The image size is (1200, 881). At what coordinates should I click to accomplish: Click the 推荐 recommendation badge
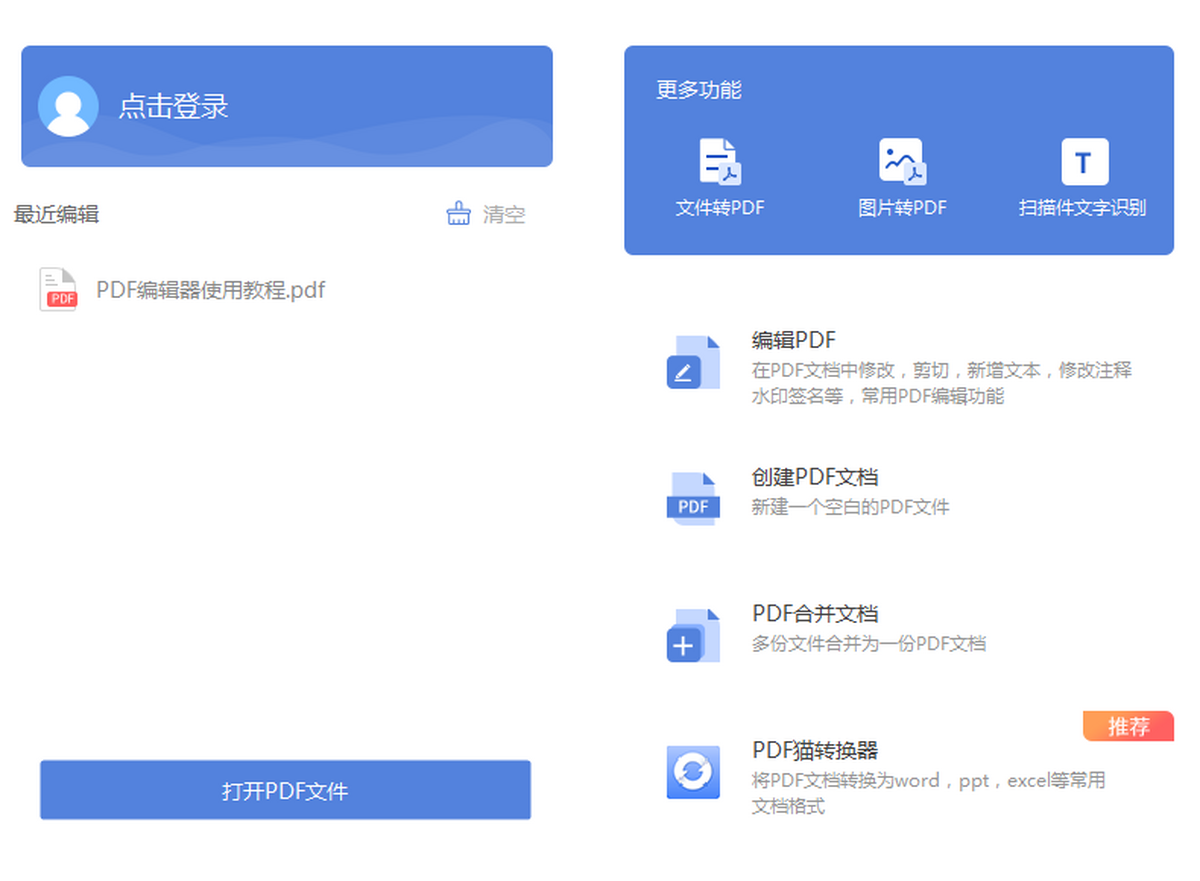[1128, 727]
